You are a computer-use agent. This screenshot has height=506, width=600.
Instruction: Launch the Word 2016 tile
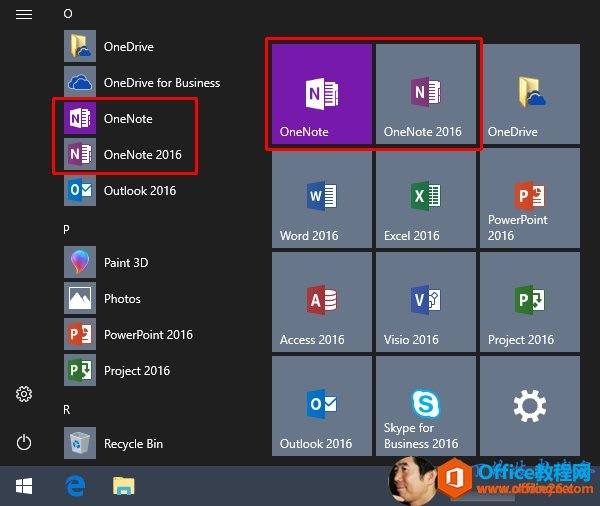tap(321, 198)
